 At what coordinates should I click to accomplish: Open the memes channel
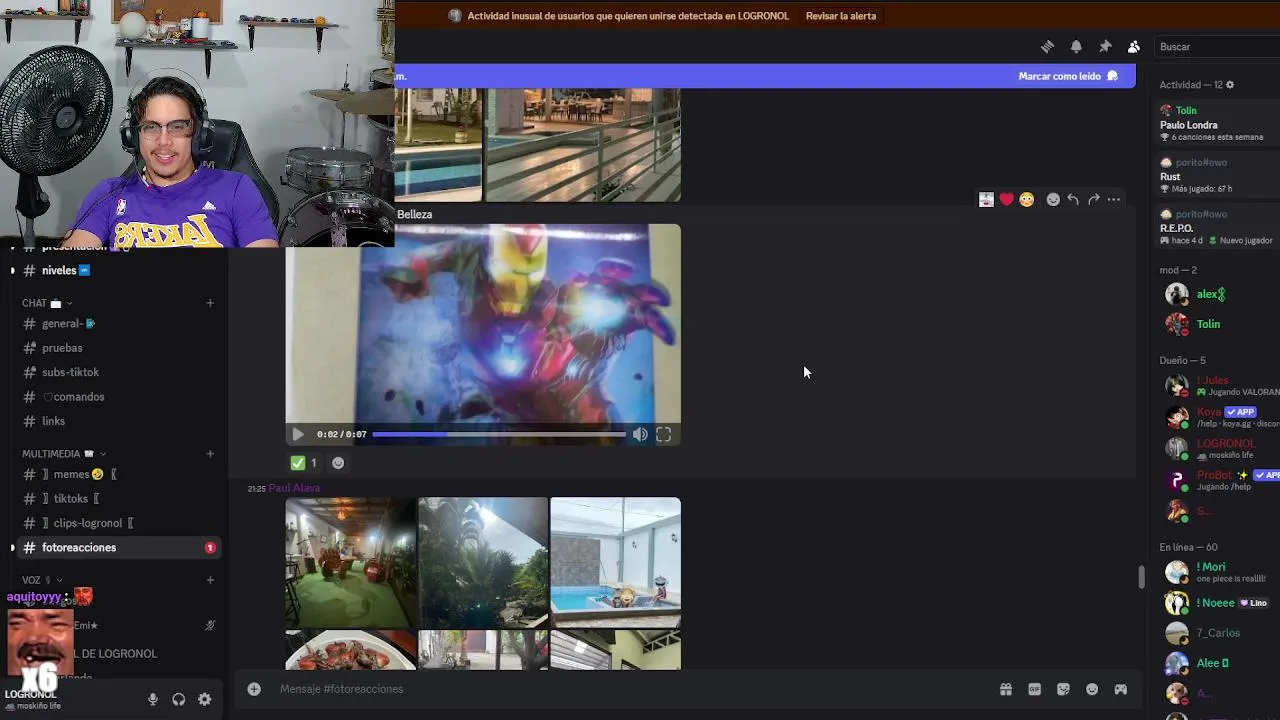[118, 474]
